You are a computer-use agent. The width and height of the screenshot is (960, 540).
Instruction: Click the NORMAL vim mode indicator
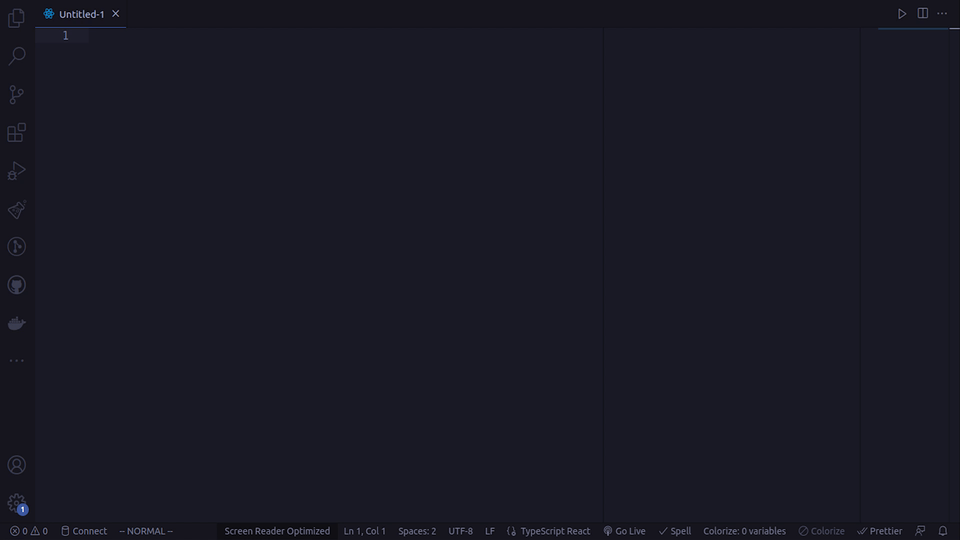[146, 531]
